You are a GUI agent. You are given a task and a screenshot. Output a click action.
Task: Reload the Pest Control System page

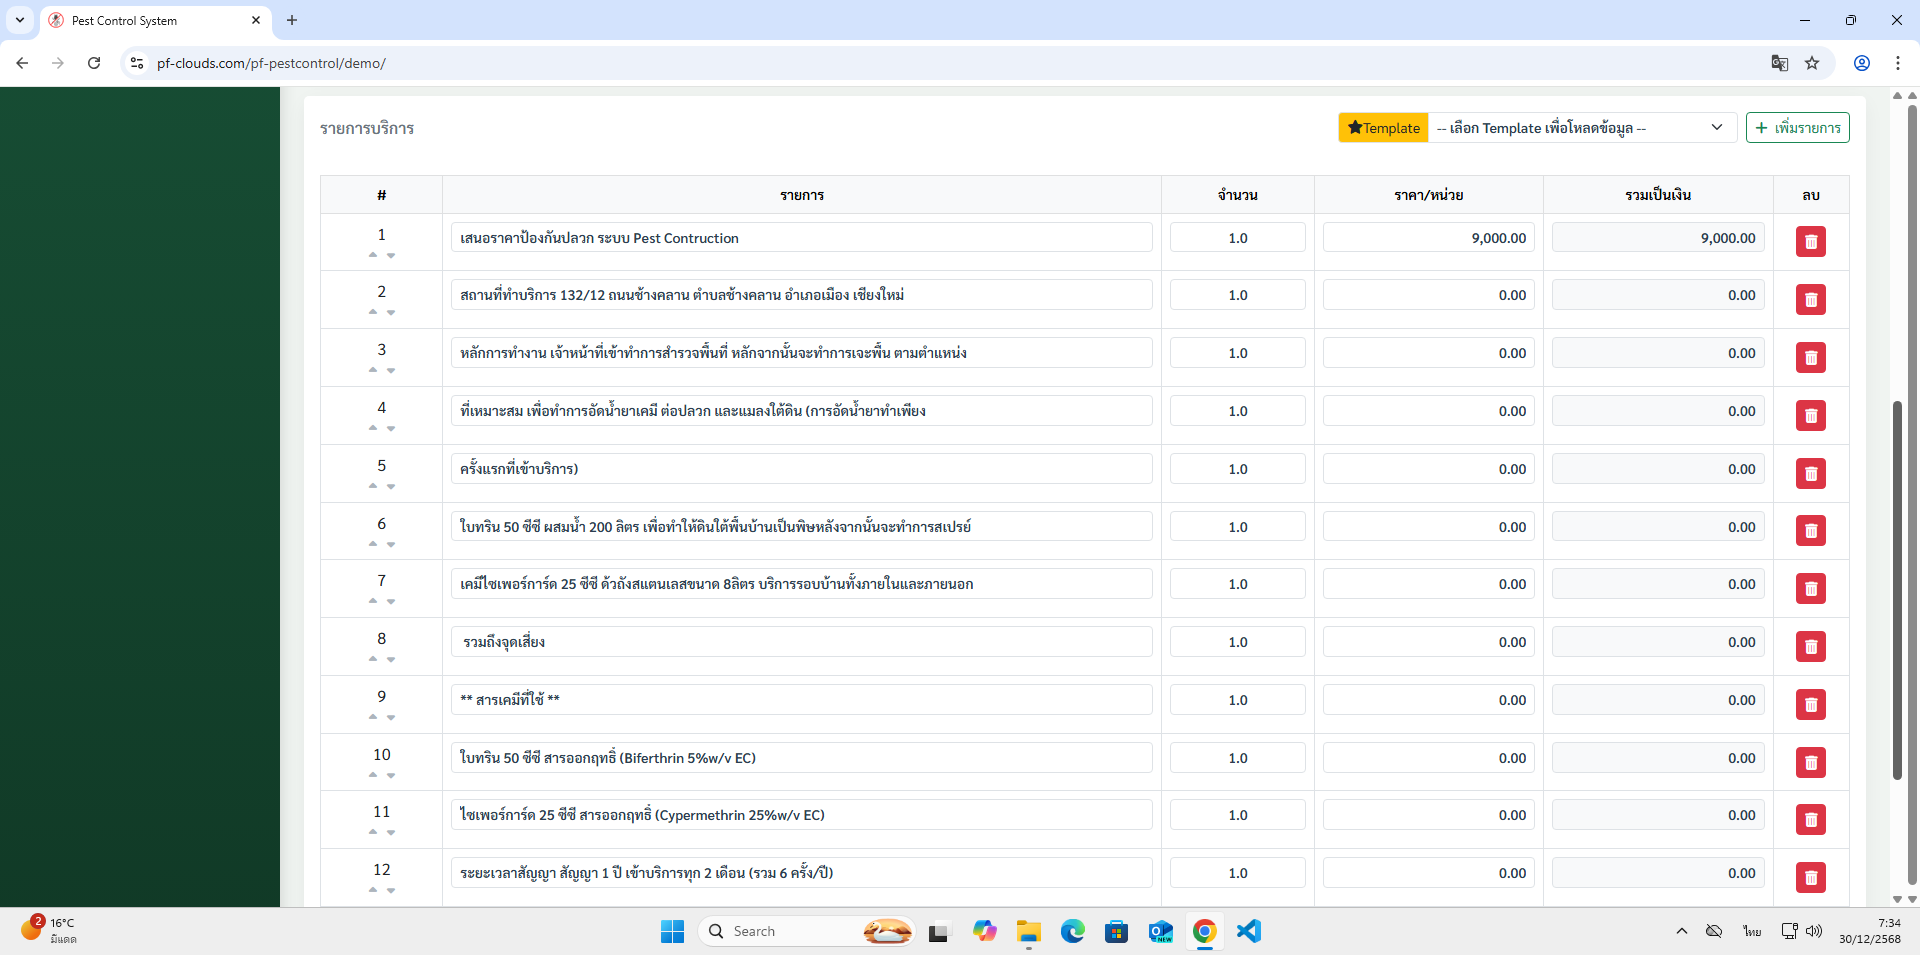coord(94,63)
